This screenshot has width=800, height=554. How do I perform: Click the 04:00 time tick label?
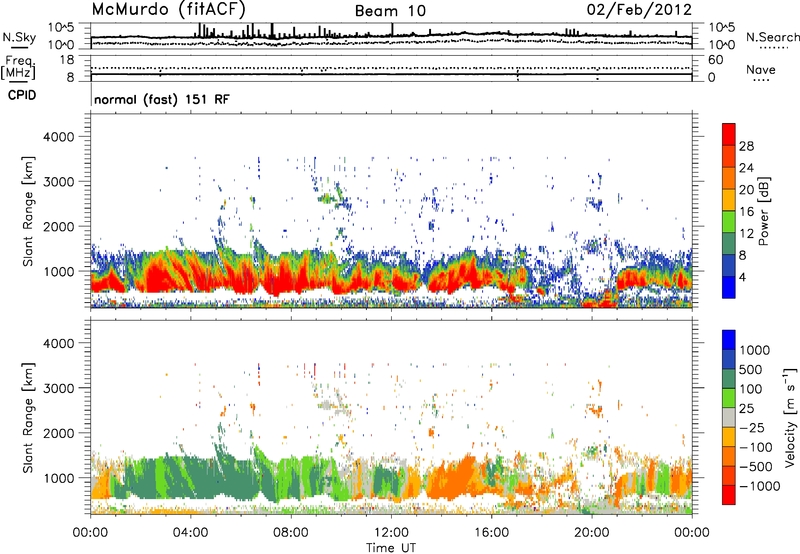(190, 533)
